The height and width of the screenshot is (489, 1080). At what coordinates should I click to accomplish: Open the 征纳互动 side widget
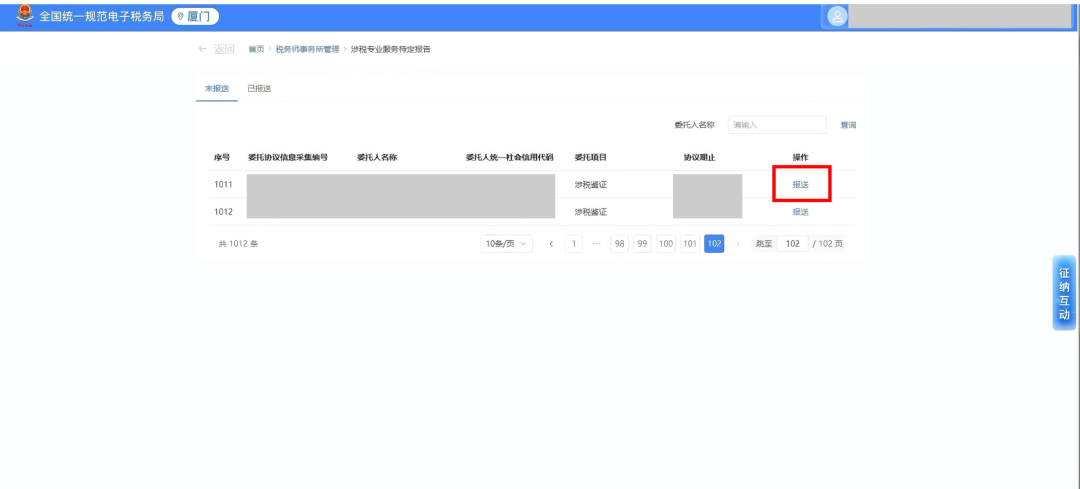tap(1065, 293)
